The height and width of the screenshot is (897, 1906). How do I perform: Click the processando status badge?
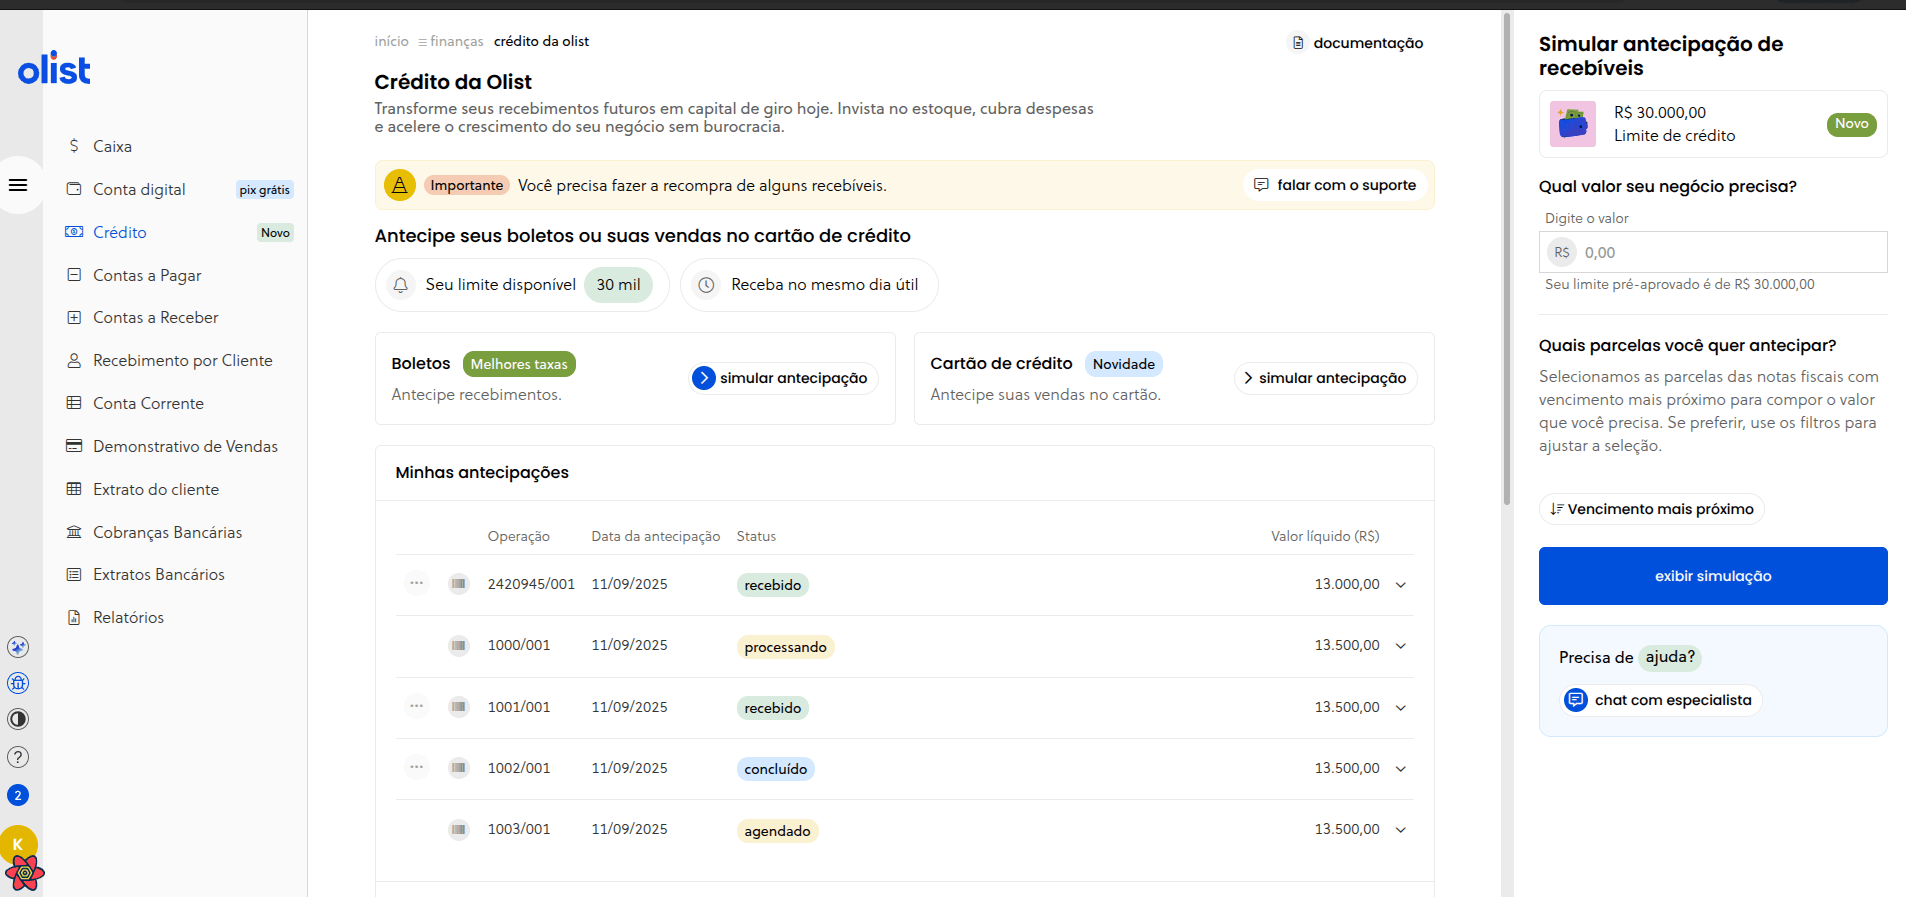[x=785, y=647]
